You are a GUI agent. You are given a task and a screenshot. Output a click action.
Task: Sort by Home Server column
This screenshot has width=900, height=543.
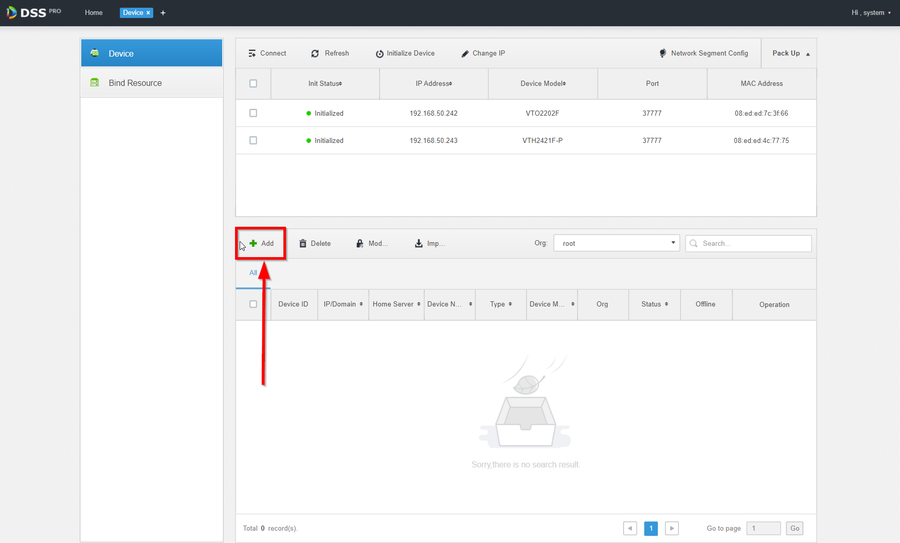coord(396,304)
